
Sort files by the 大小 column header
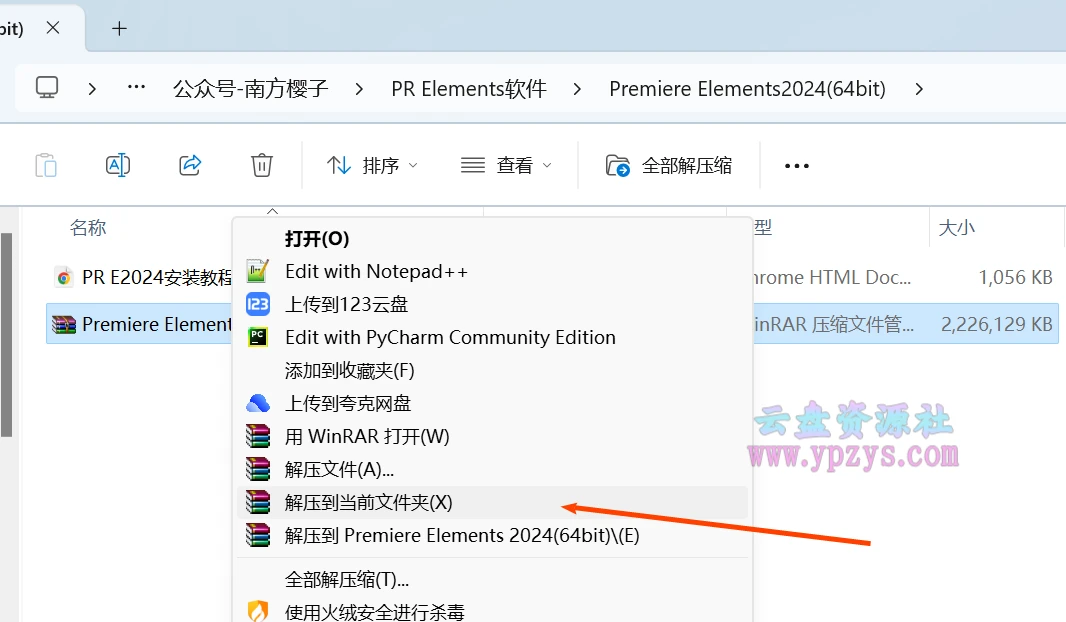pos(957,227)
